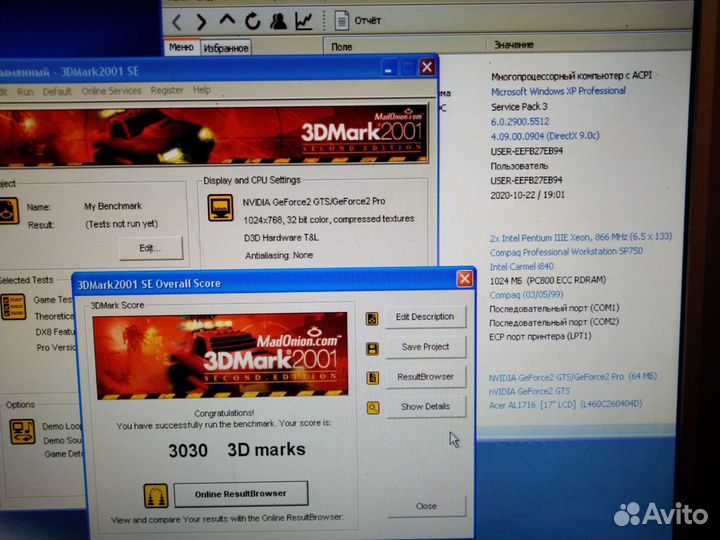Viewport: 720px width, 540px height.
Task: Open the DirectX 9.0c version link
Action: pyautogui.click(x=545, y=136)
